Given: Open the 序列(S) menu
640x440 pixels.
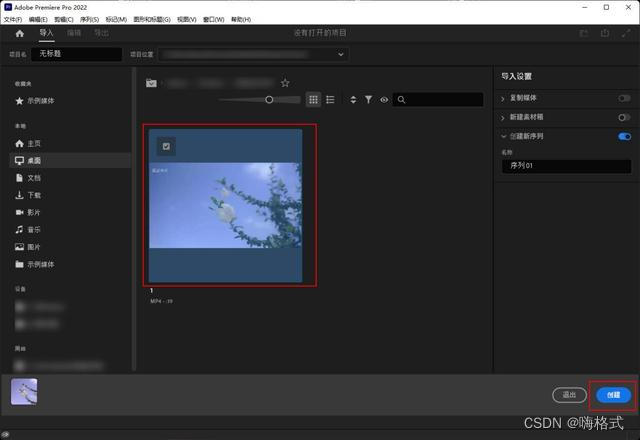Looking at the screenshot, I should pyautogui.click(x=89, y=19).
